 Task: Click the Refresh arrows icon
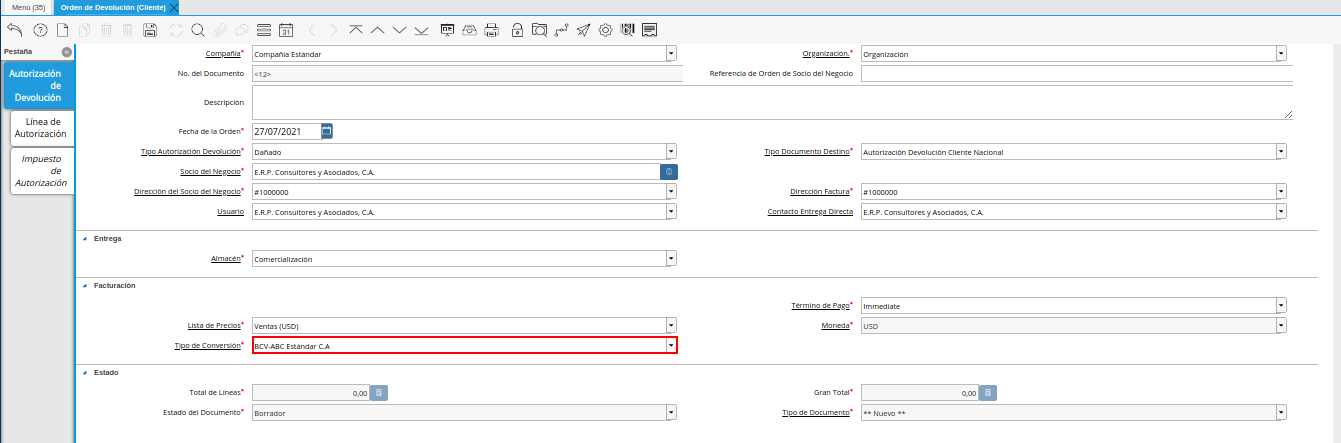[176, 30]
